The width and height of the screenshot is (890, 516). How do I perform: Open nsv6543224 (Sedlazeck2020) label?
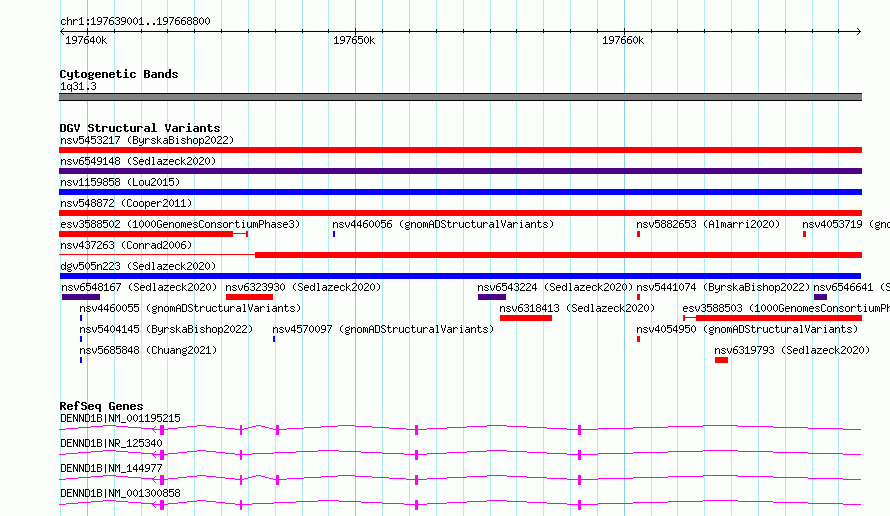point(555,287)
